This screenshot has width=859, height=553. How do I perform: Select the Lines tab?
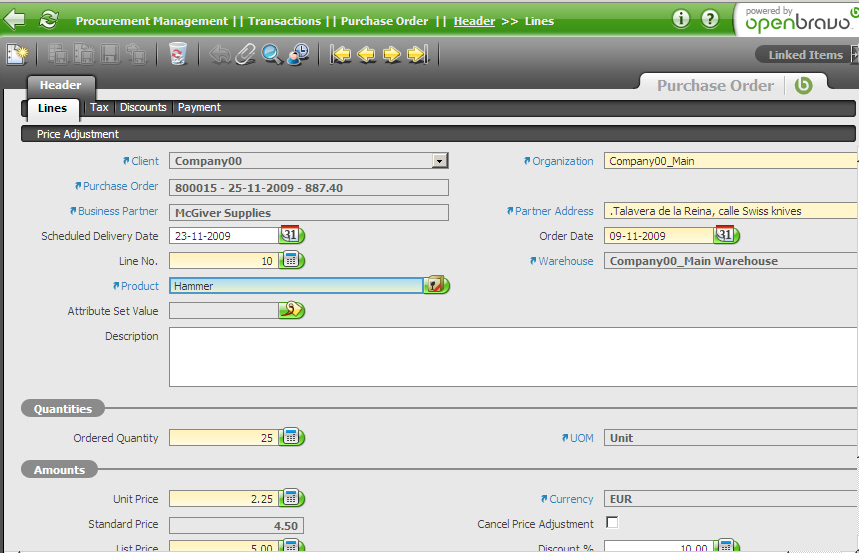click(53, 108)
